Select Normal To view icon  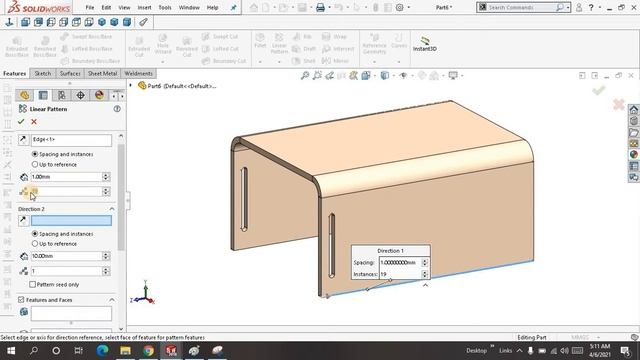9,22
